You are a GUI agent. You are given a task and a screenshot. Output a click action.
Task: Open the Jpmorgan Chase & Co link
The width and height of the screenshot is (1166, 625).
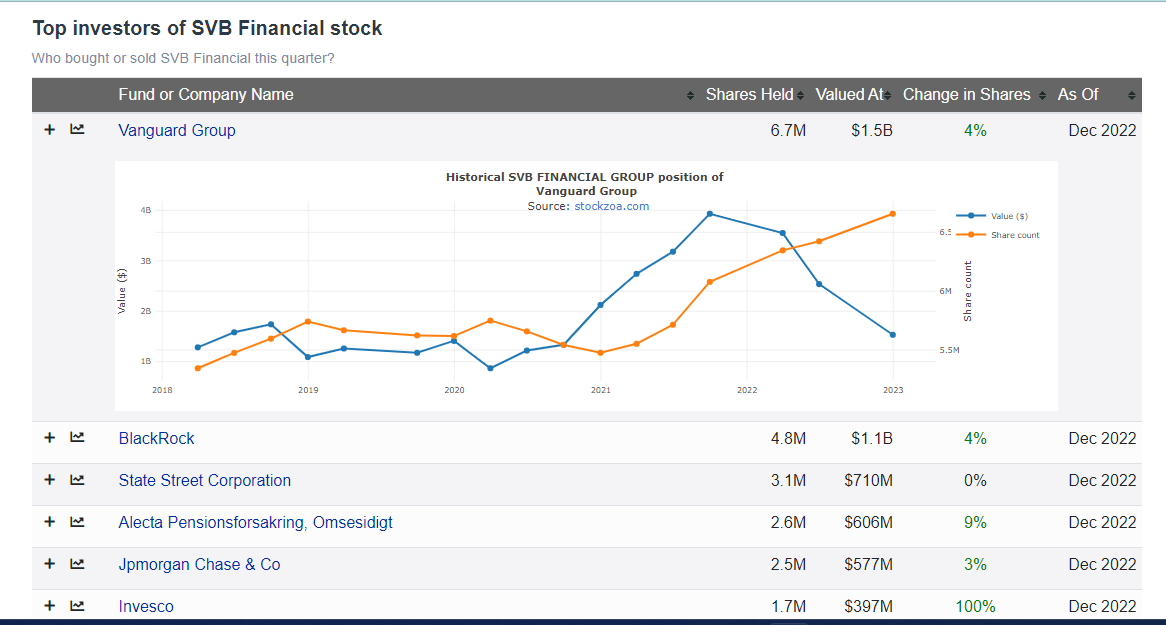click(199, 565)
